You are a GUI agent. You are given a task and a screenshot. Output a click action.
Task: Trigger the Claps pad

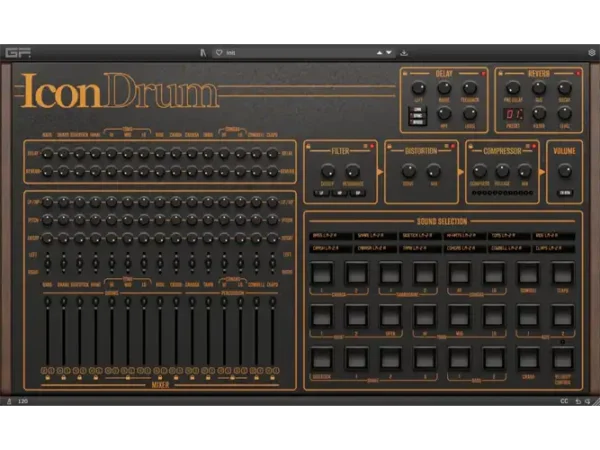(x=562, y=274)
